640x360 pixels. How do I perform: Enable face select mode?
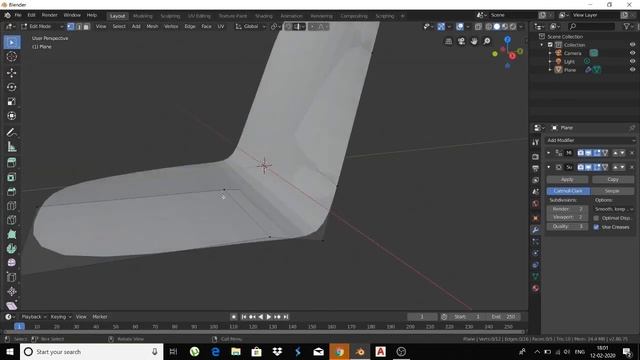86,27
